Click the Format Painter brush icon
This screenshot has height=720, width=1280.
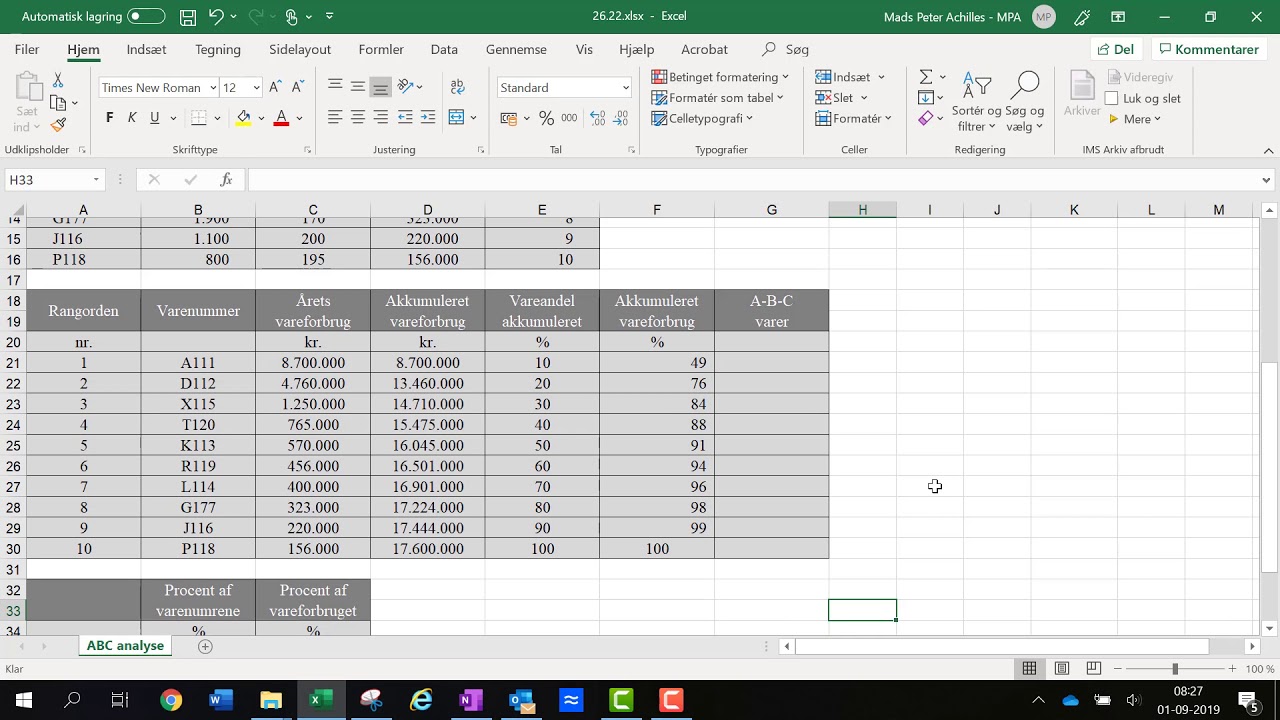pyautogui.click(x=58, y=125)
